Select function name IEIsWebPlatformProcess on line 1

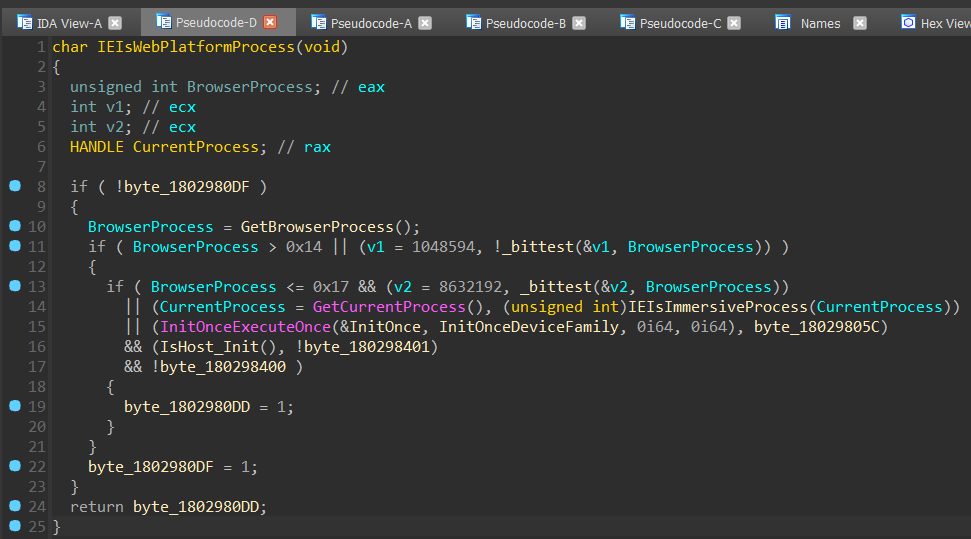[196, 47]
